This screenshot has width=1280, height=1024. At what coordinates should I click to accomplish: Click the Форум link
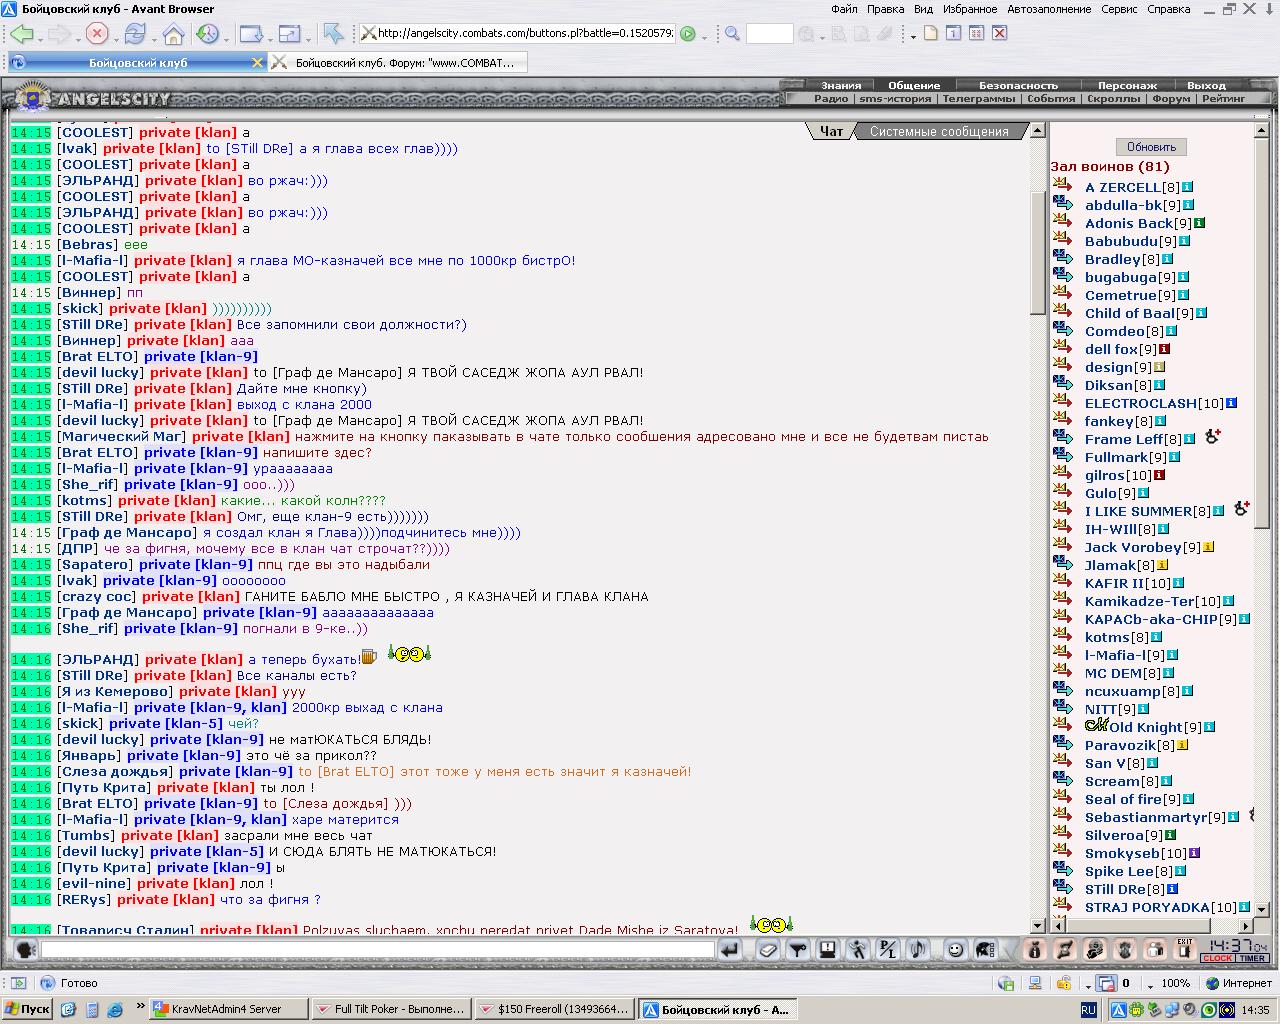pos(1171,98)
